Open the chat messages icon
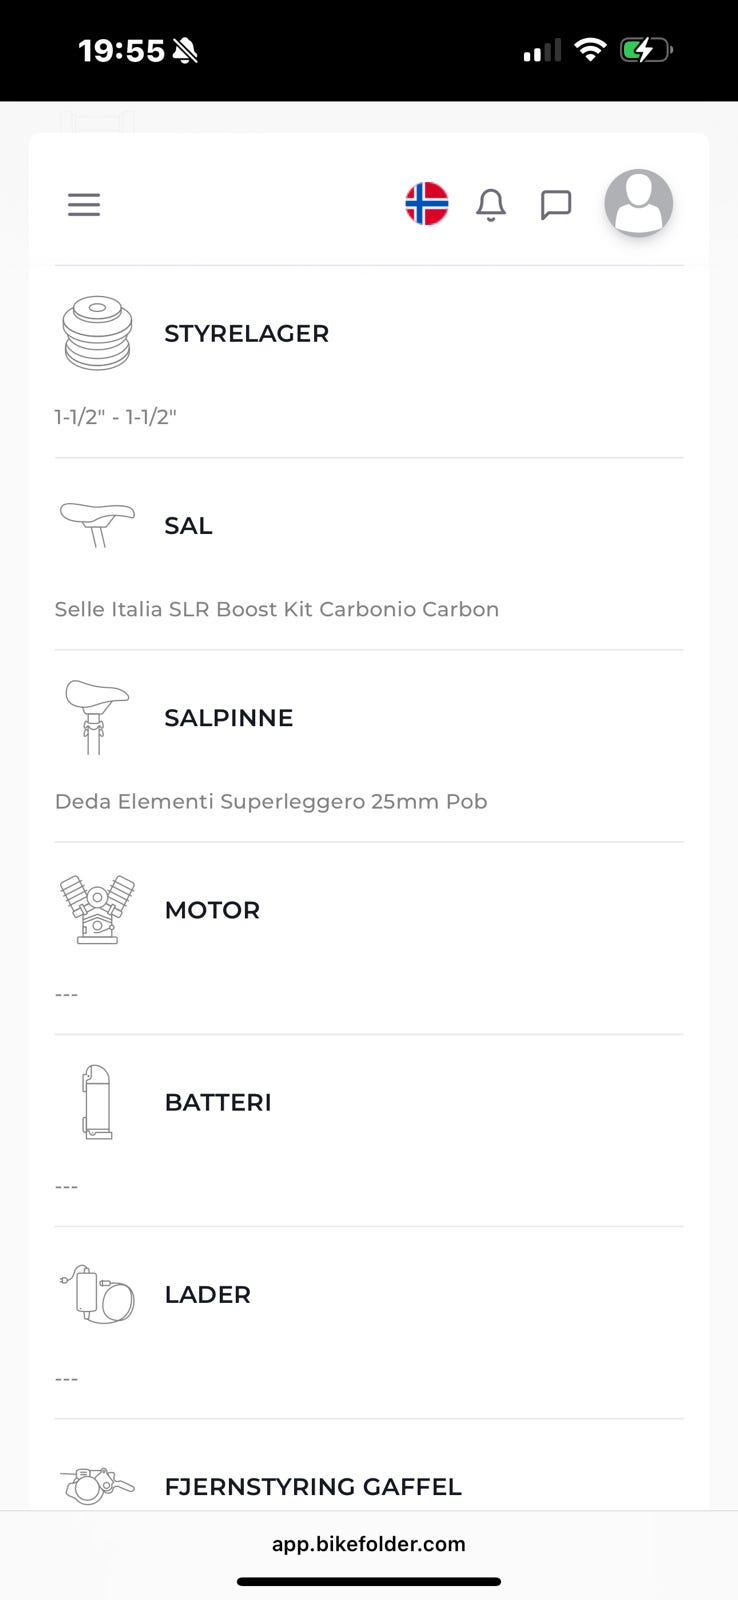Viewport: 738px width, 1600px height. (x=556, y=205)
